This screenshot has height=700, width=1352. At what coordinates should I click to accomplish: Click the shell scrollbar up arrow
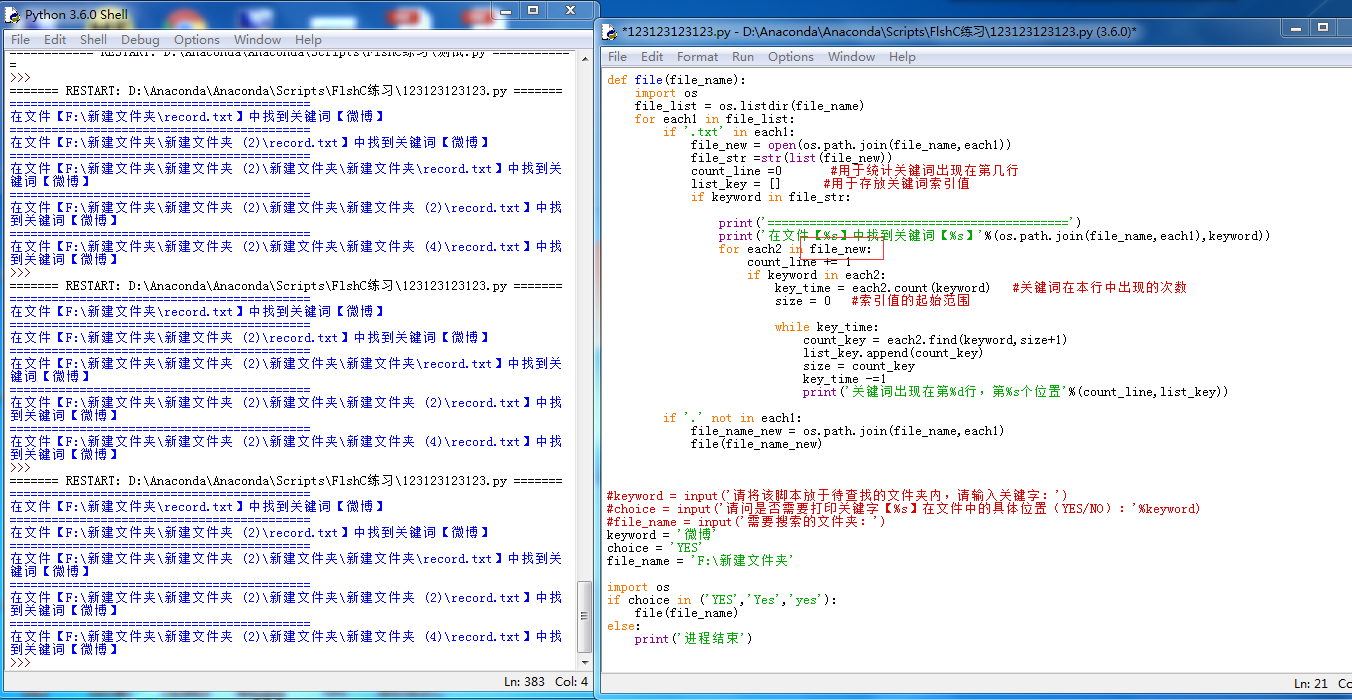[x=585, y=58]
